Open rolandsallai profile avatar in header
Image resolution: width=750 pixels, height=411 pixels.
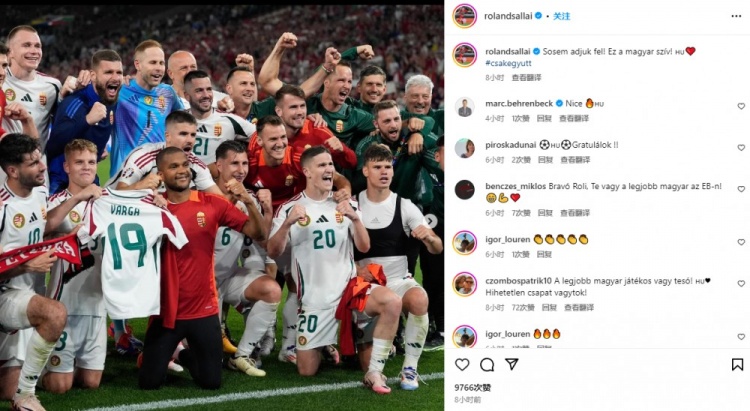coord(464,16)
